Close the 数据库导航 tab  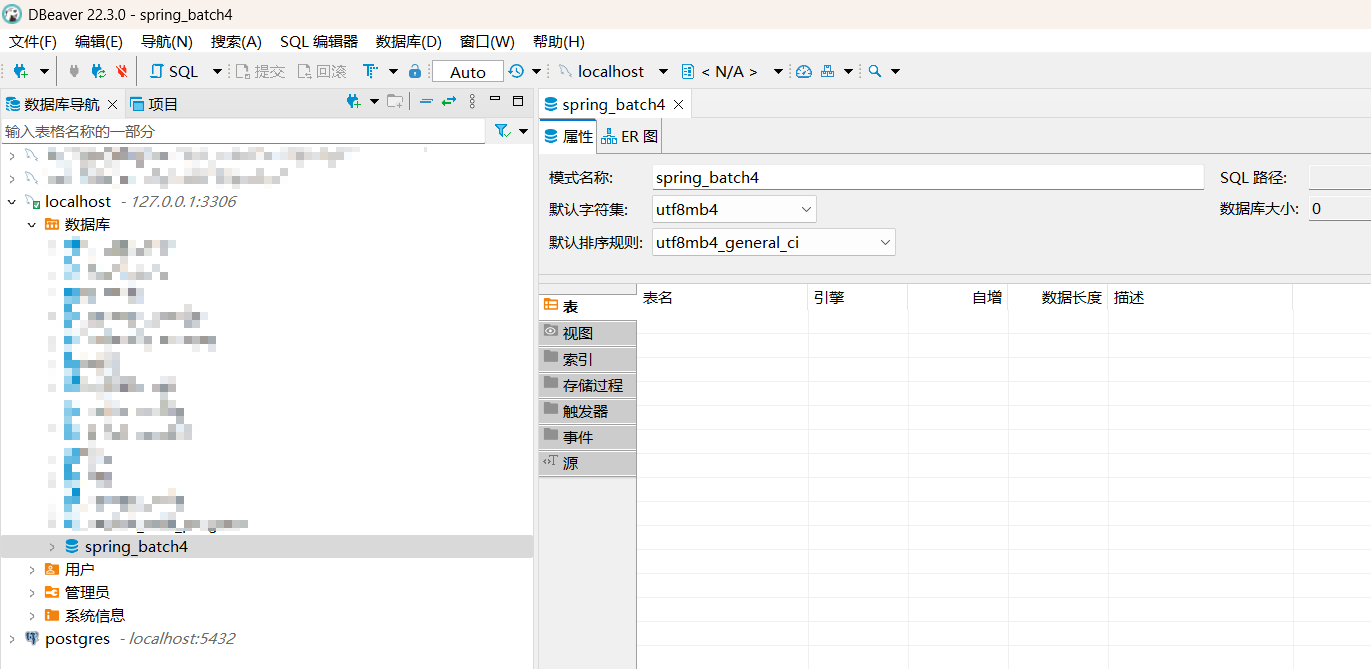click(x=112, y=104)
